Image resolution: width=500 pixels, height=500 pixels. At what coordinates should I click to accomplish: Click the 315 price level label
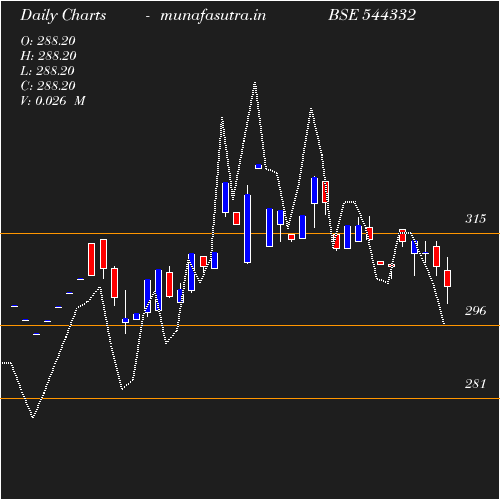coord(476,219)
